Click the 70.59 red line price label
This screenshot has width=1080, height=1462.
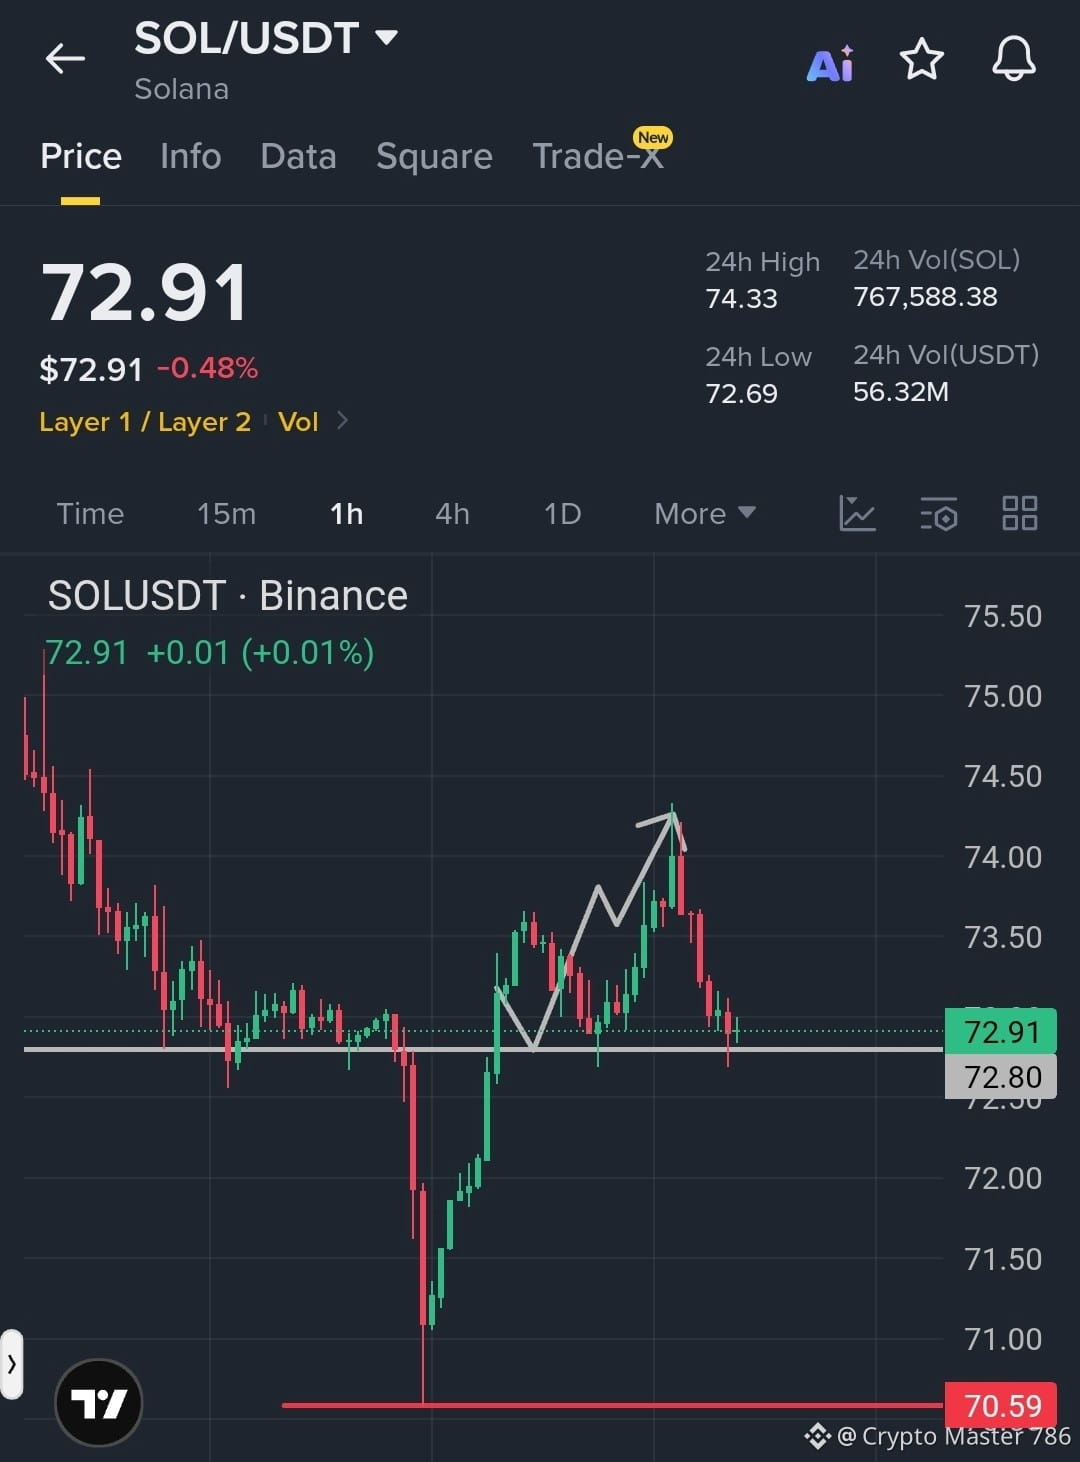(1001, 1406)
